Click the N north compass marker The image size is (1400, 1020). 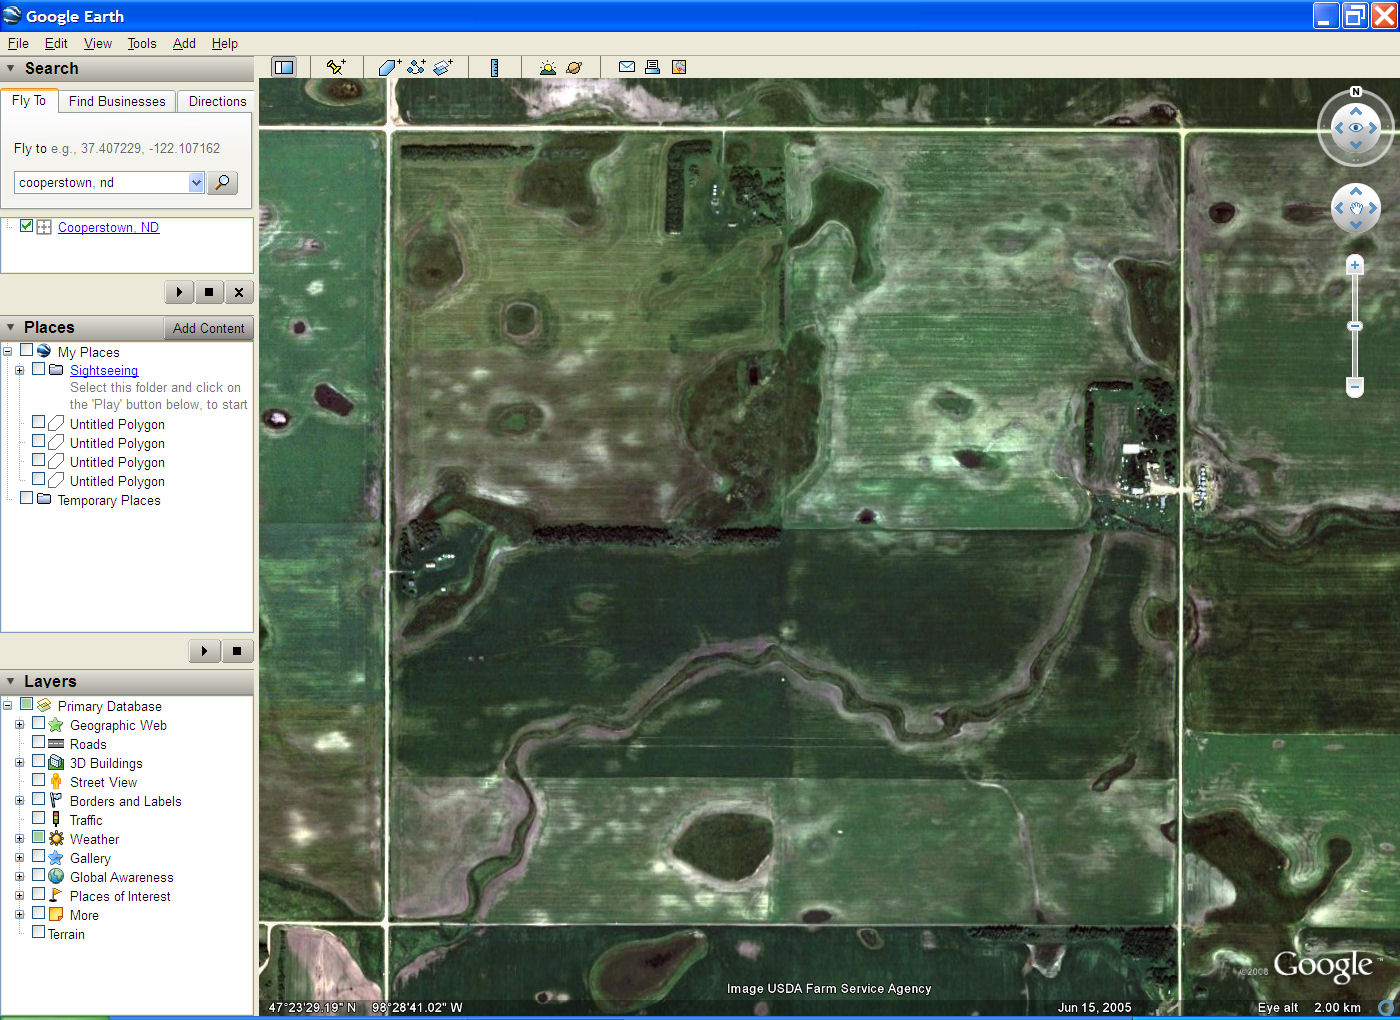pyautogui.click(x=1356, y=92)
